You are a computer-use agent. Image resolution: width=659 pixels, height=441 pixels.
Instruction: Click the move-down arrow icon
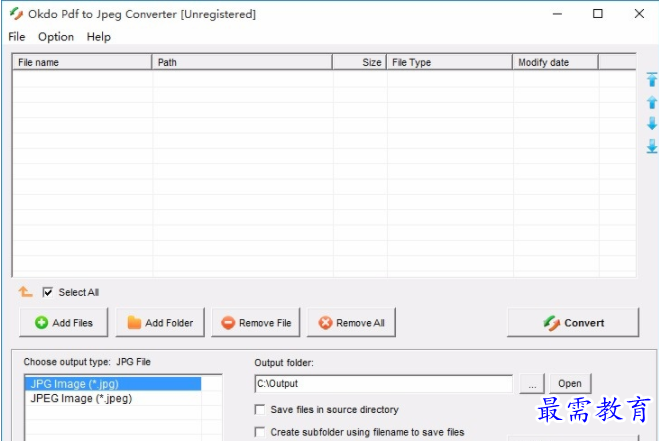pos(651,124)
